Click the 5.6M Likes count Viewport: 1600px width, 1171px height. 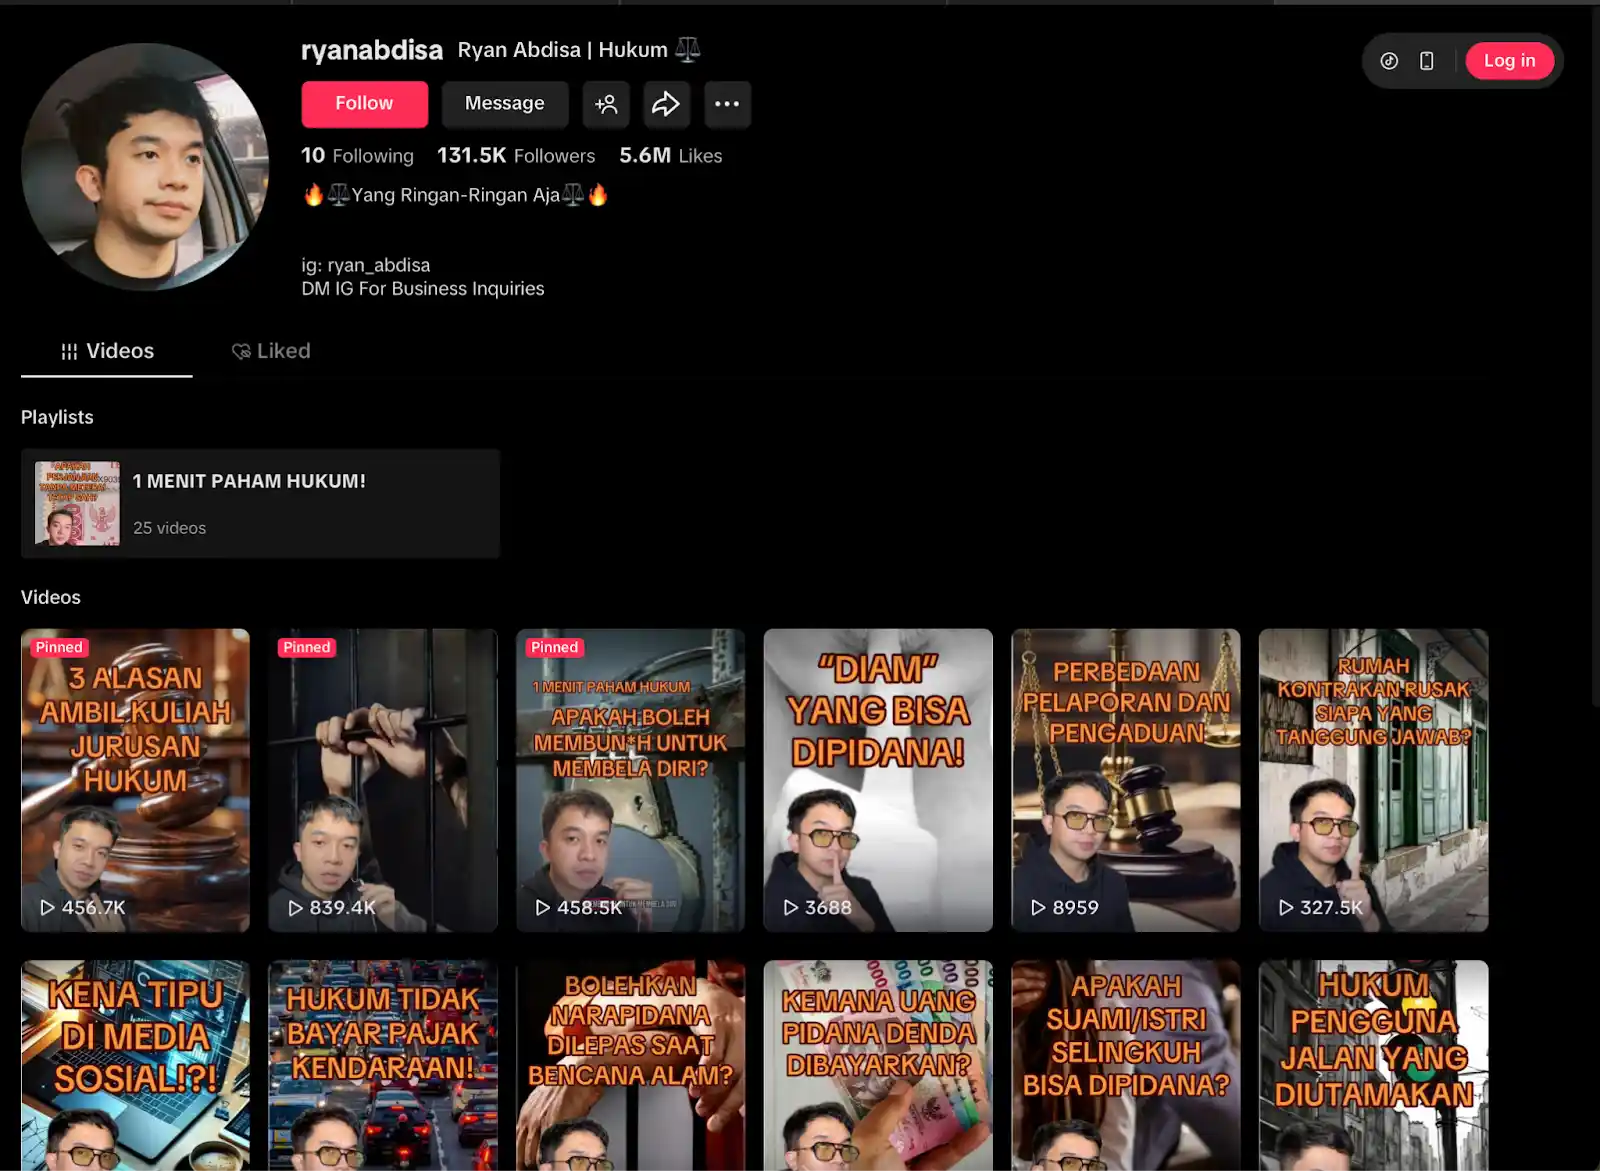[x=671, y=156]
